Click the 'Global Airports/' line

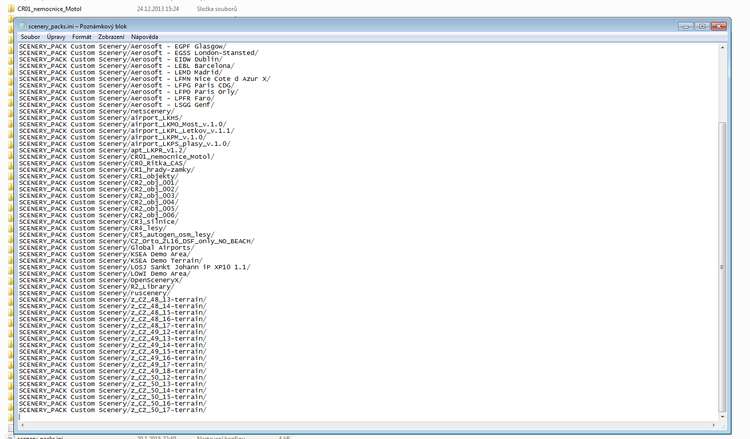(107, 248)
